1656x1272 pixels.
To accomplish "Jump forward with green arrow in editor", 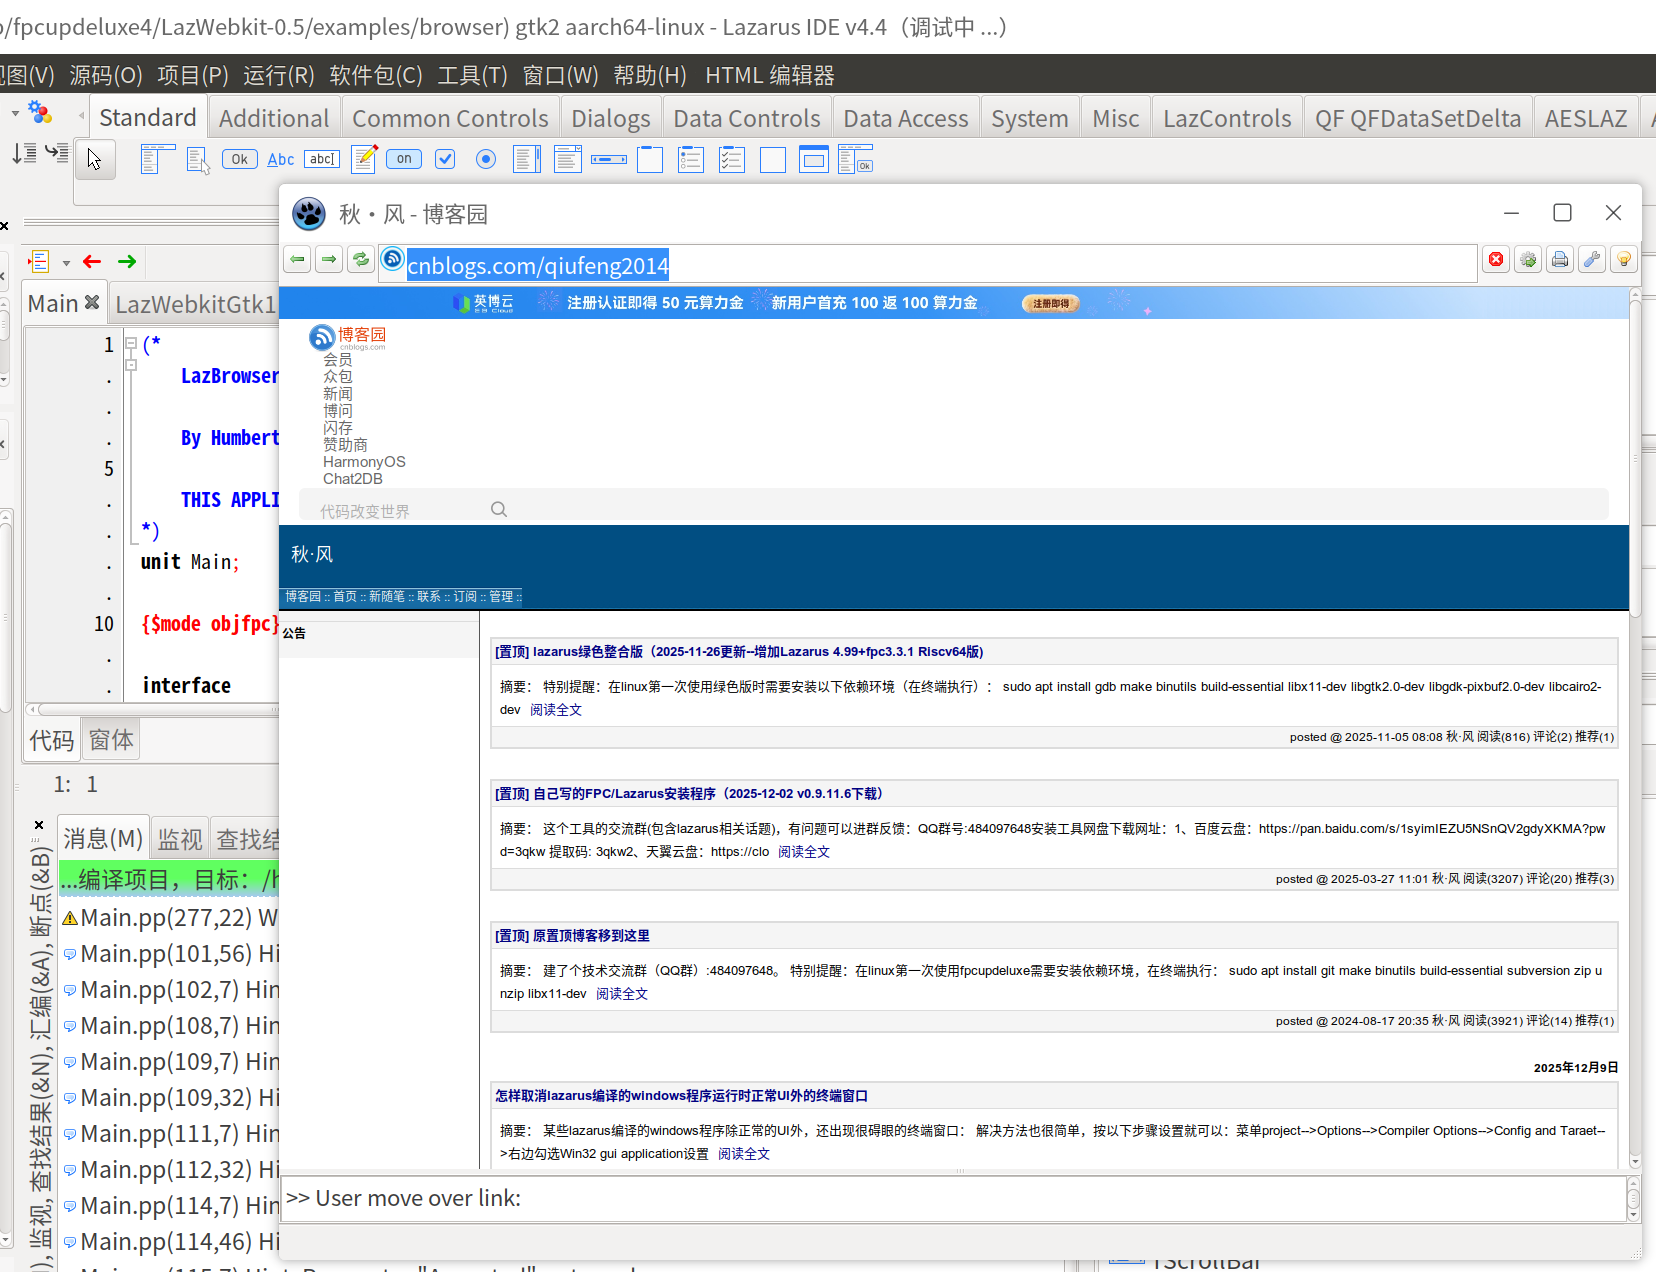I will [127, 262].
